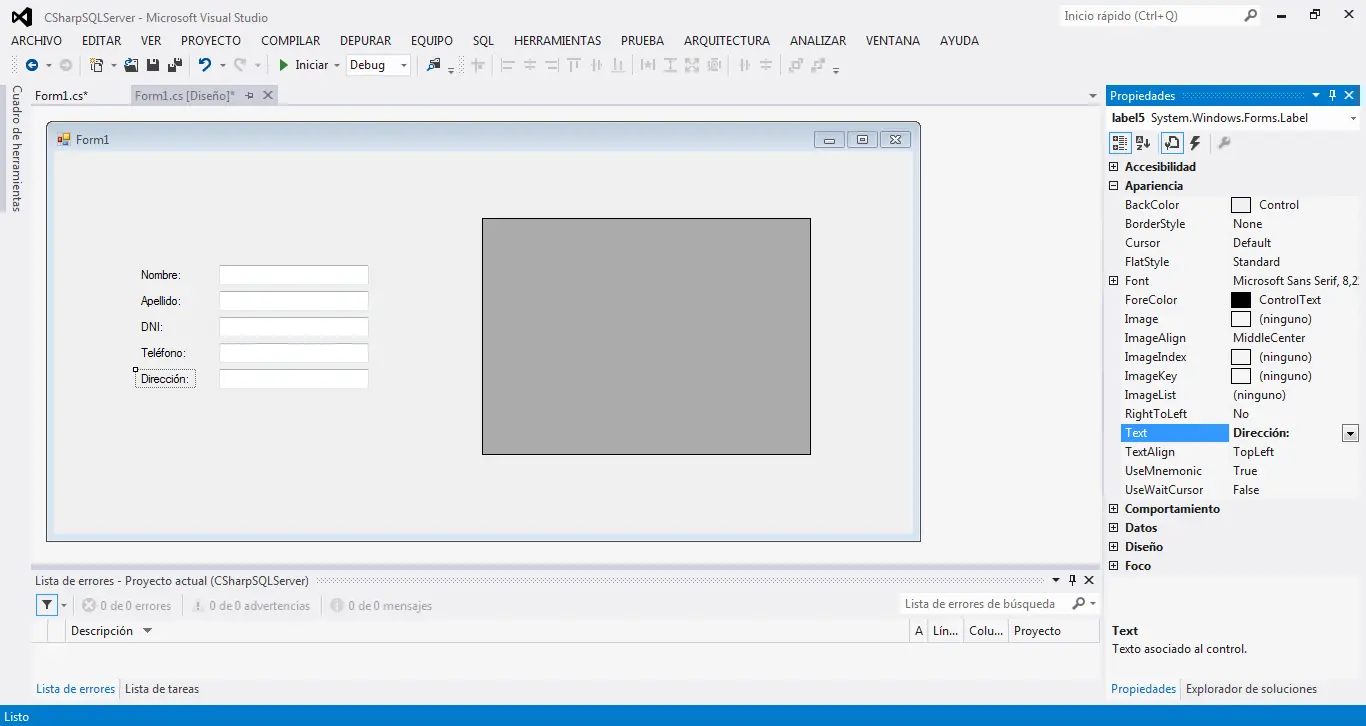Open the Iniciar button dropdown arrow
This screenshot has width=1366, height=726.
[x=336, y=65]
